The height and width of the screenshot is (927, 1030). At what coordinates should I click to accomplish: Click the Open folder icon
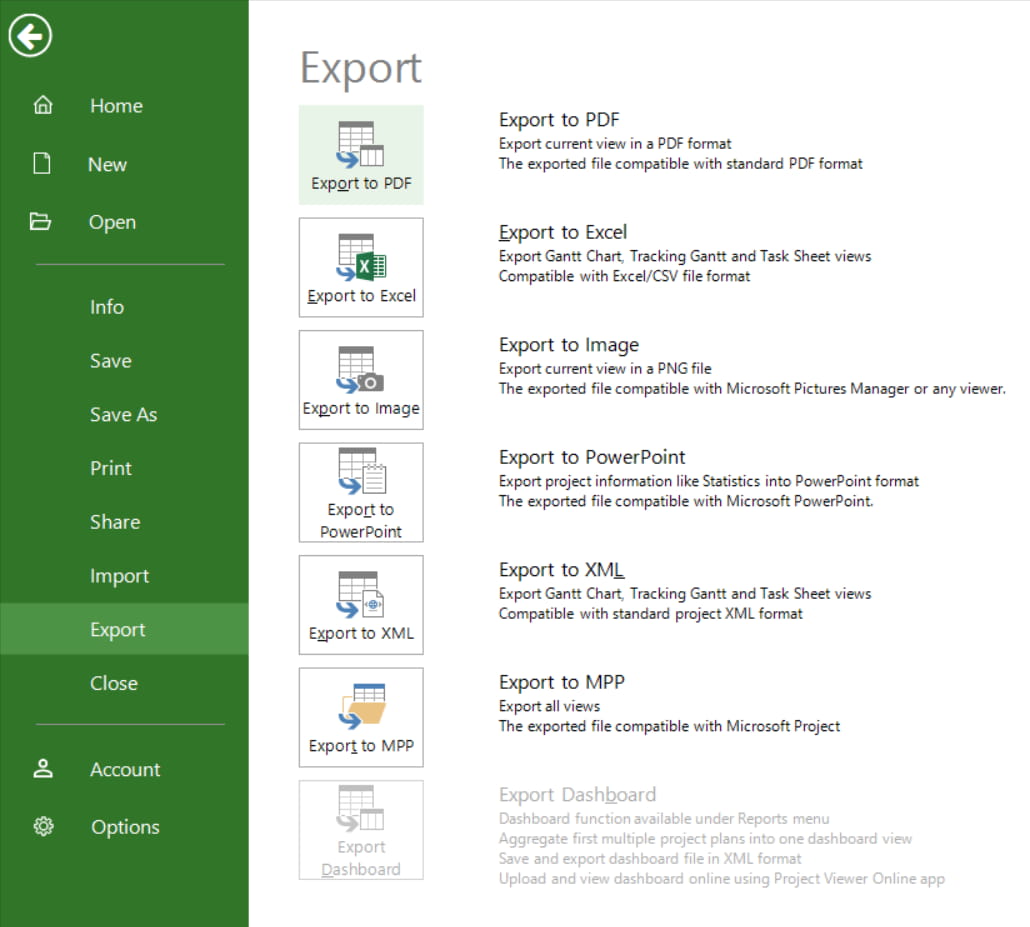point(40,221)
